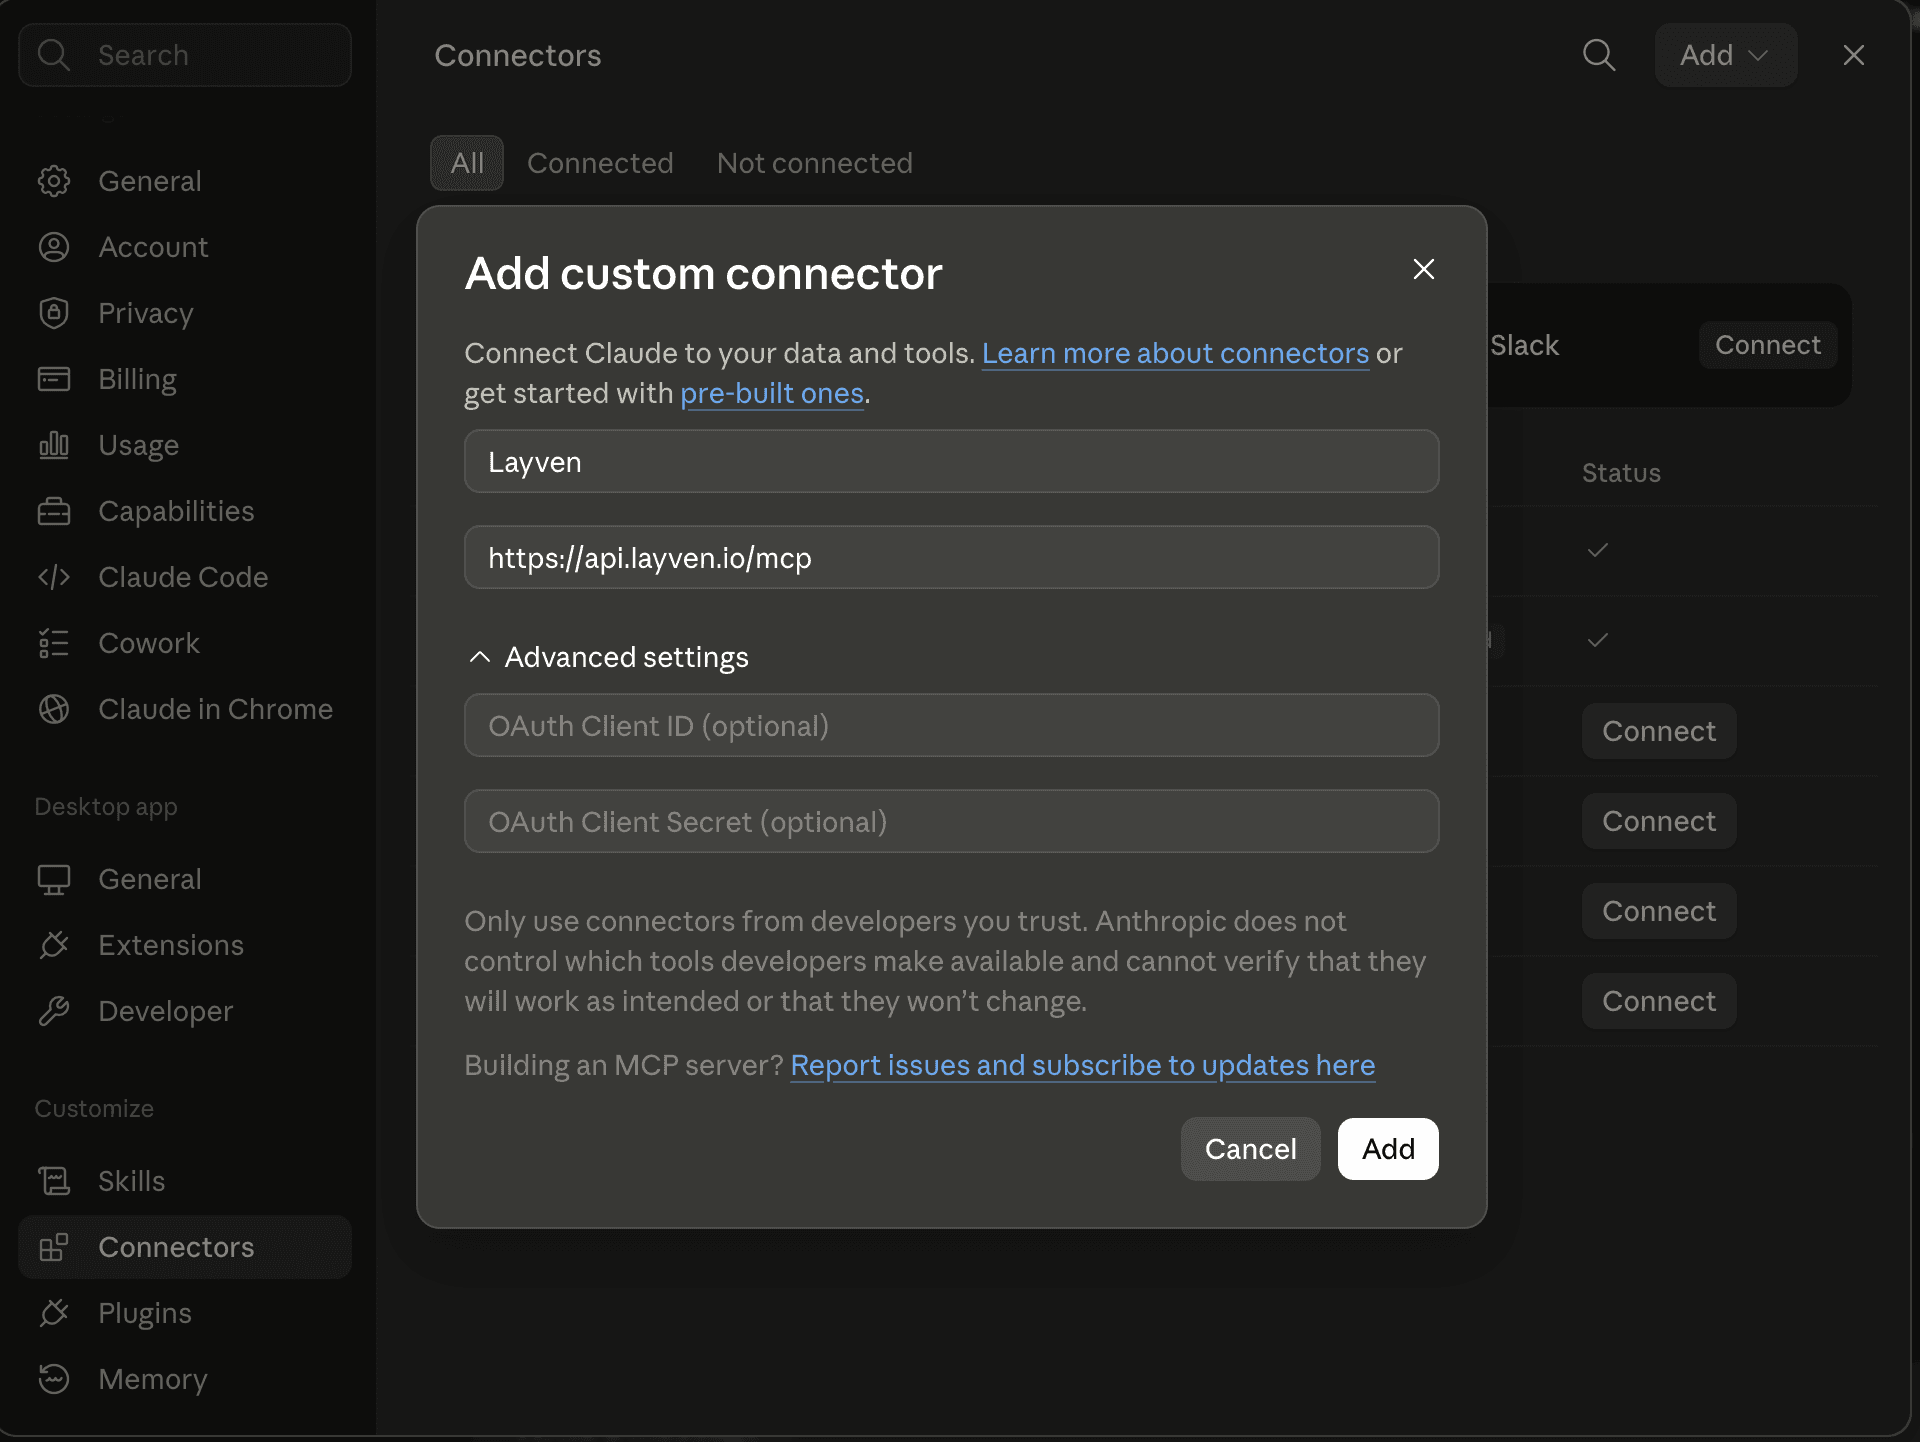The image size is (1920, 1442).
Task: Open the Usage settings page
Action: tap(185, 445)
